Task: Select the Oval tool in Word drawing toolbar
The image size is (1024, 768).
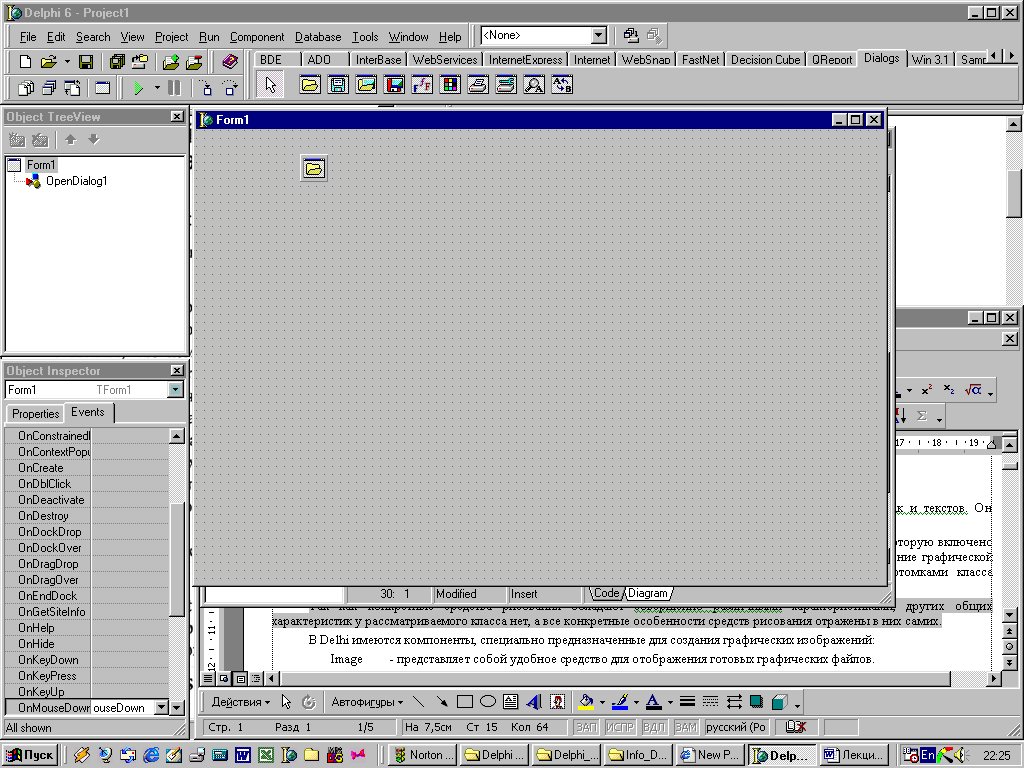Action: [488, 702]
